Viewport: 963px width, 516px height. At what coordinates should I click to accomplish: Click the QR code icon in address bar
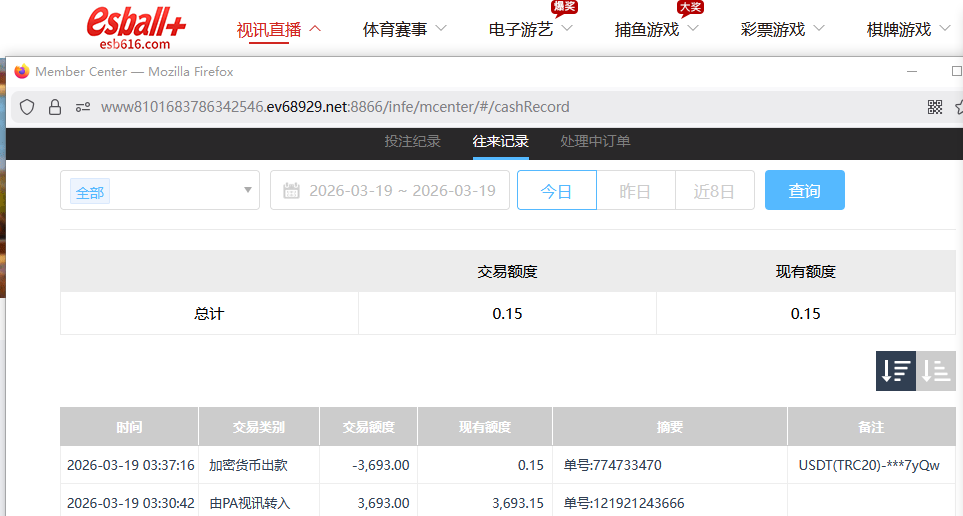click(935, 107)
